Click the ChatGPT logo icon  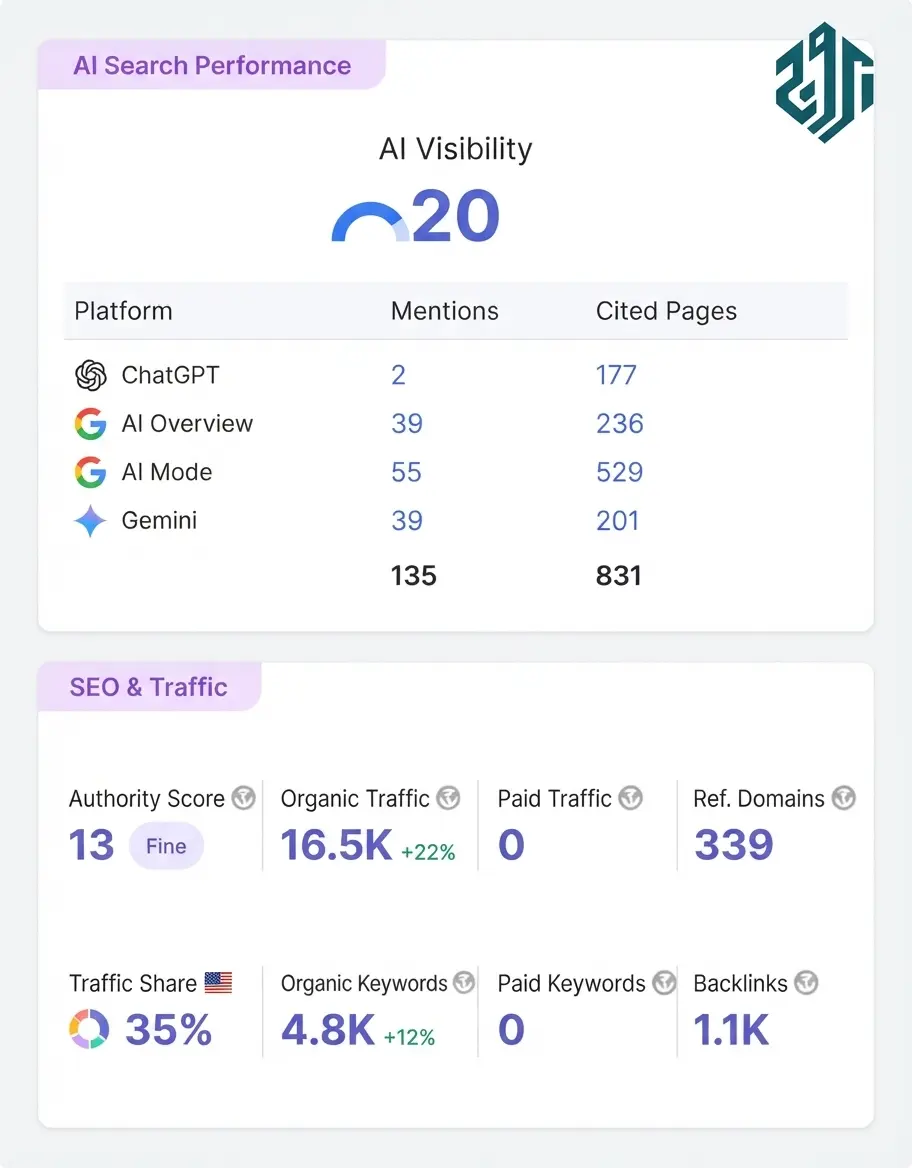91,375
